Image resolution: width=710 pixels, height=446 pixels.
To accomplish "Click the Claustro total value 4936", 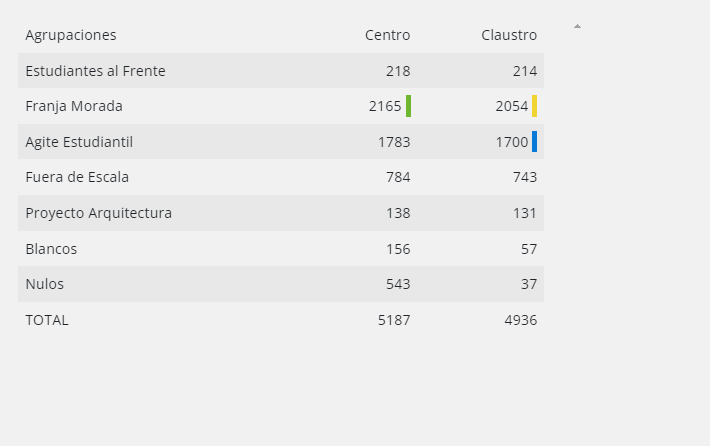I will [x=521, y=320].
